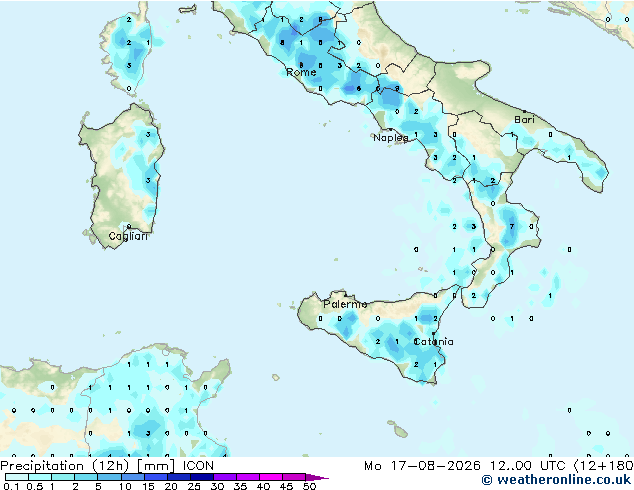
Task: Click the 30 legend scale label
Action: [x=217, y=486]
